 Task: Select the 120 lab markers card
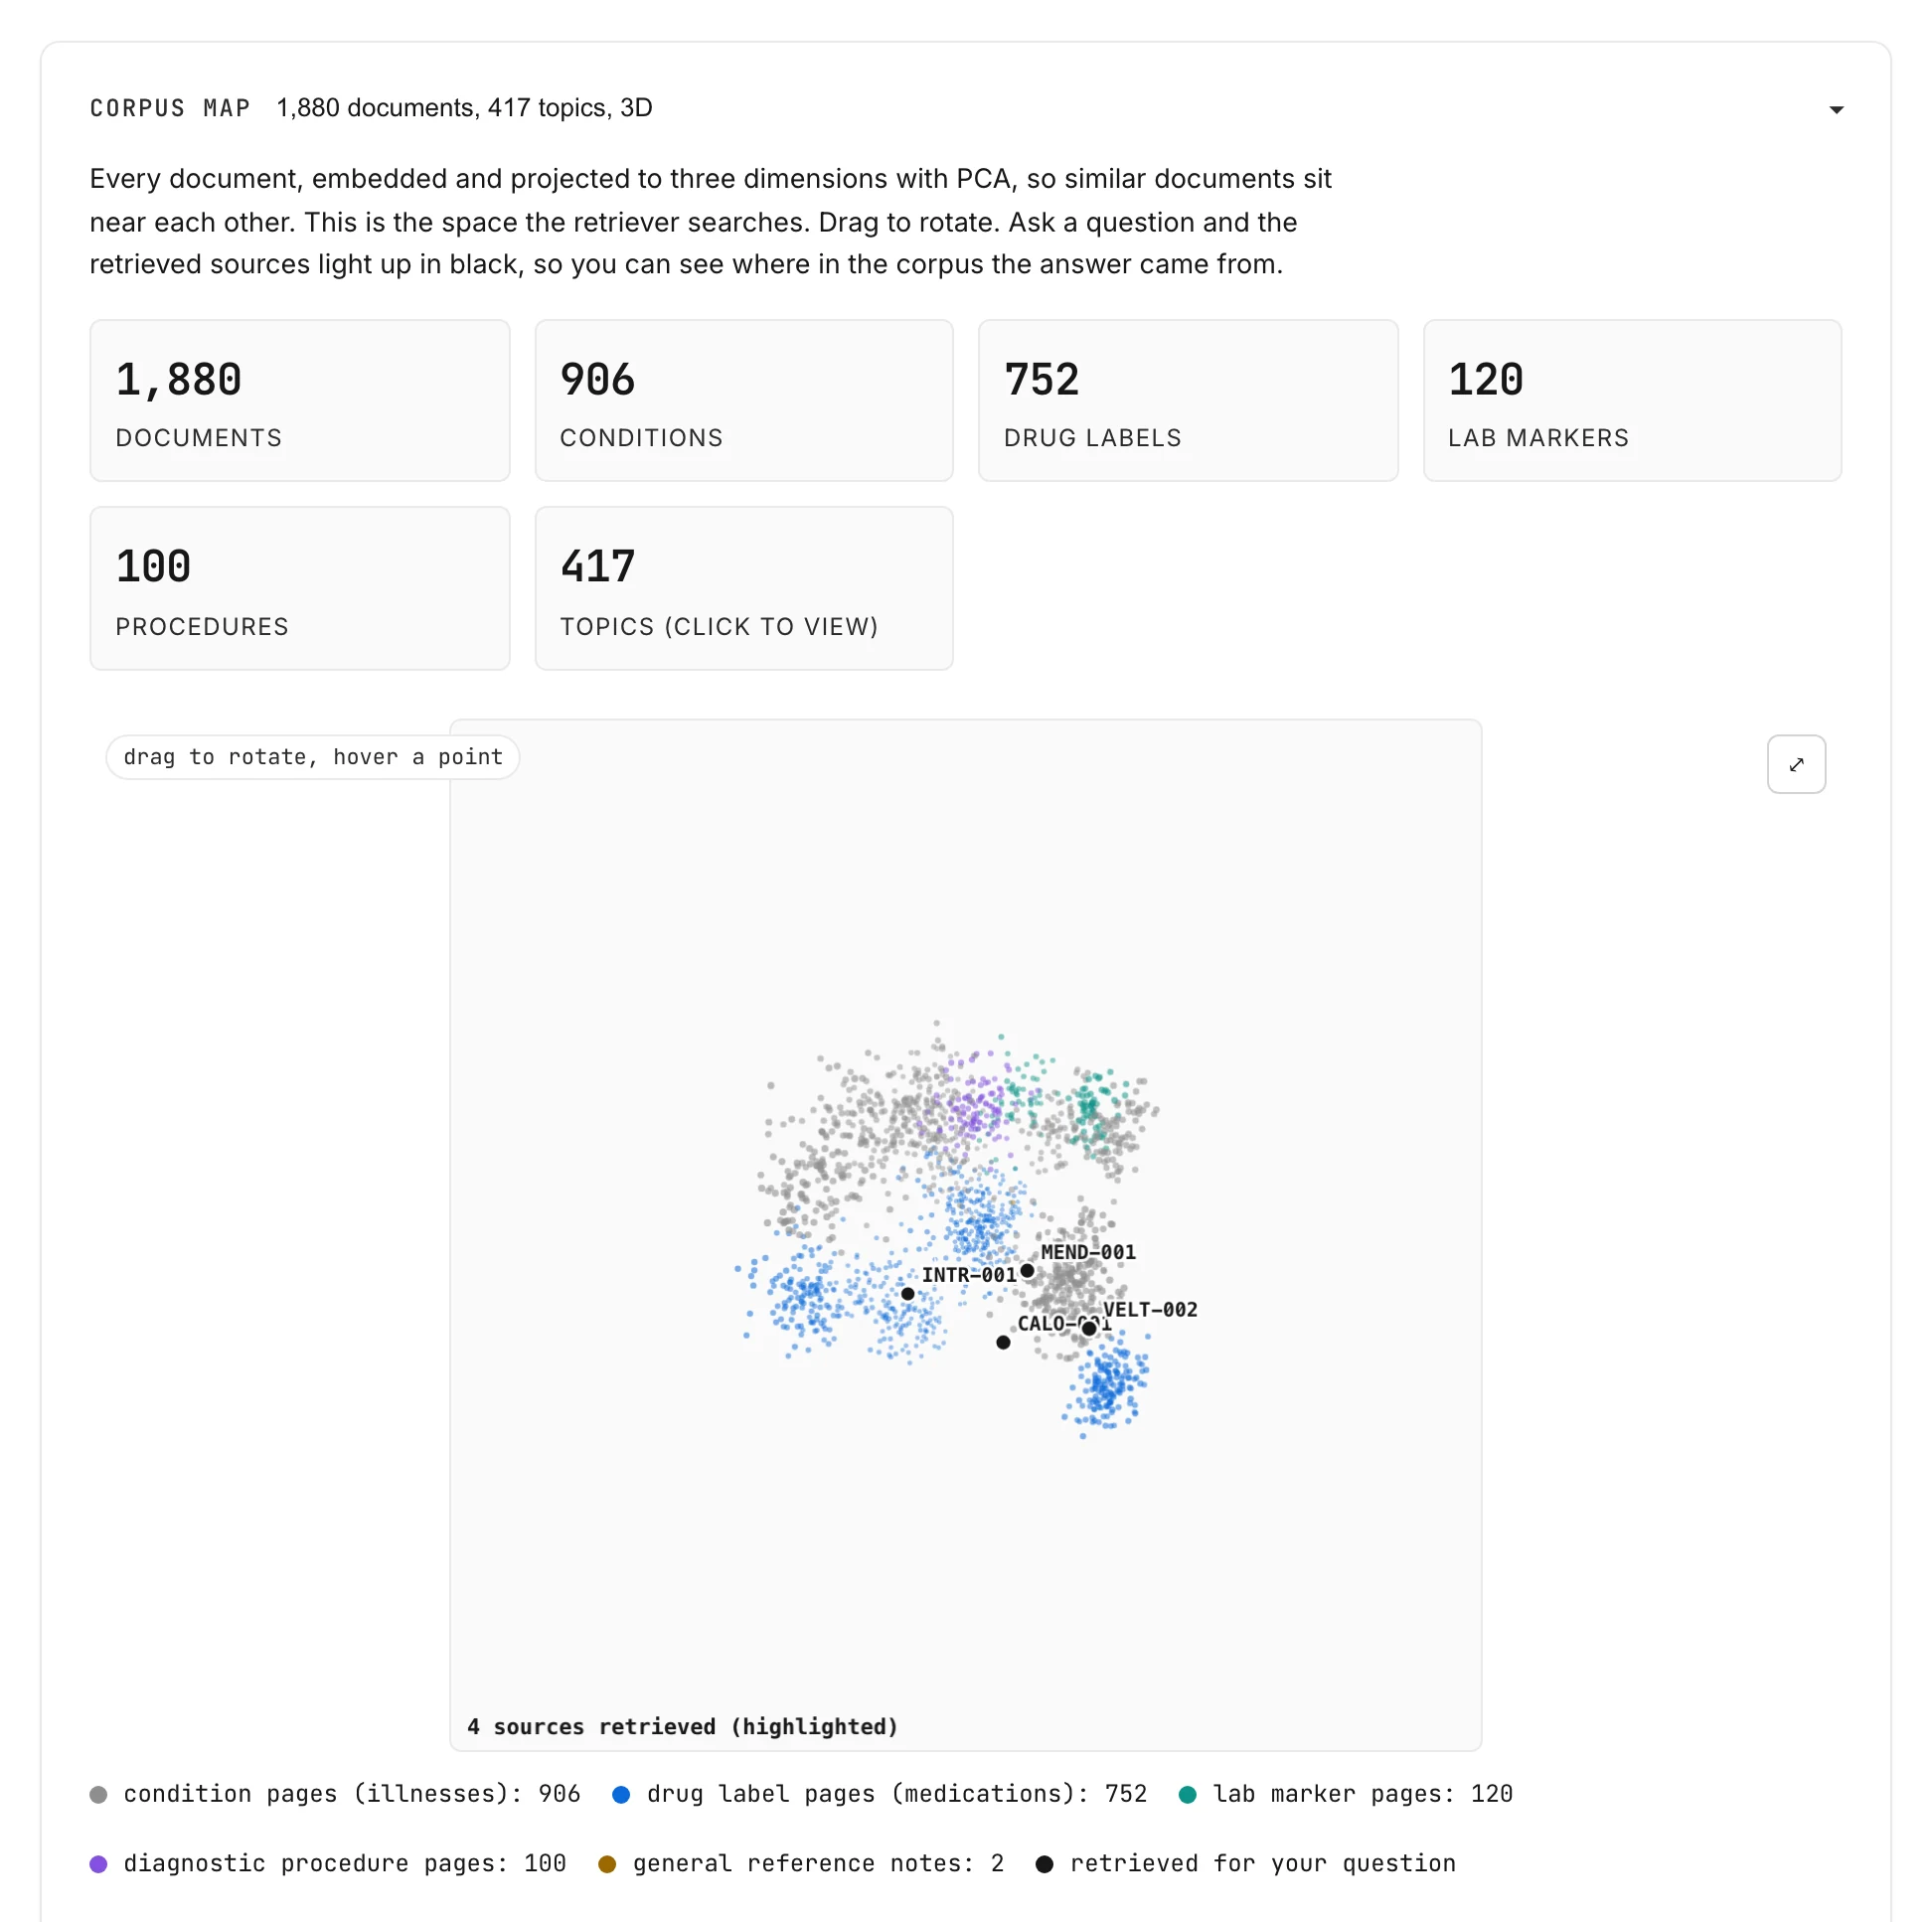1632,400
